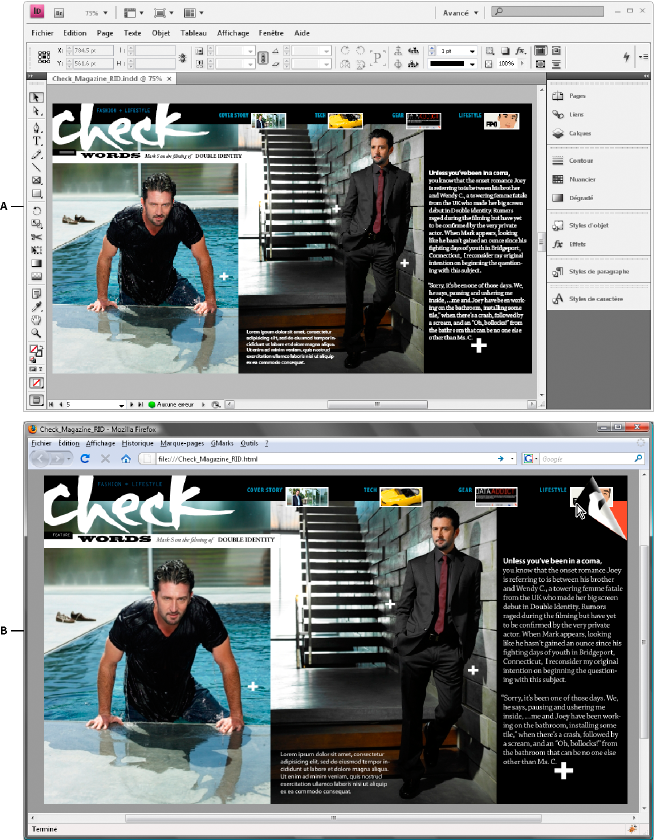This screenshot has height=840, width=654.
Task: Select the Rectangle tool
Action: [x=36, y=193]
